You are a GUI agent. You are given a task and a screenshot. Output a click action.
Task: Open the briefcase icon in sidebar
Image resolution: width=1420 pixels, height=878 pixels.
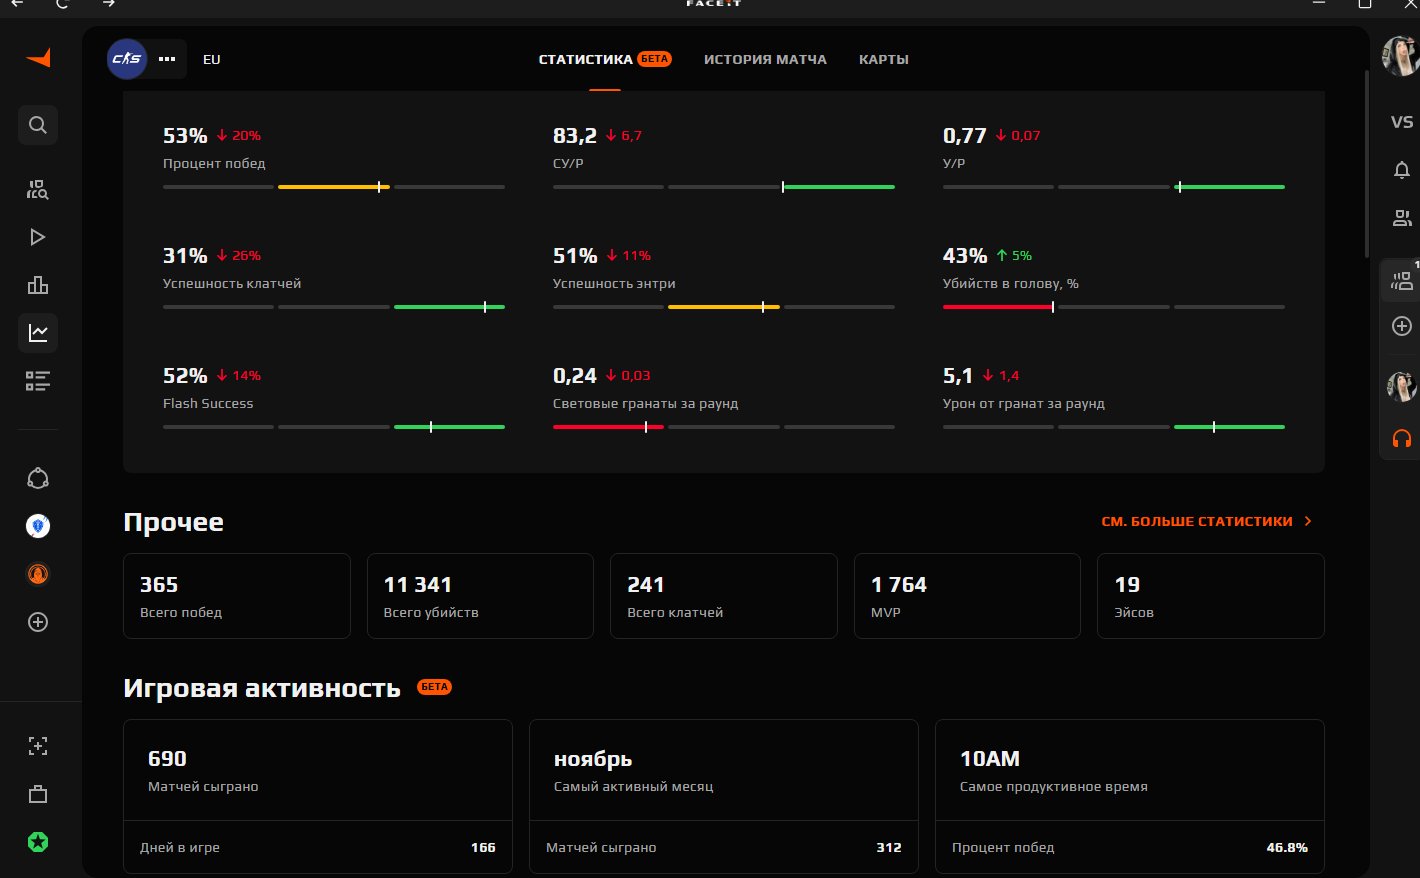(38, 794)
